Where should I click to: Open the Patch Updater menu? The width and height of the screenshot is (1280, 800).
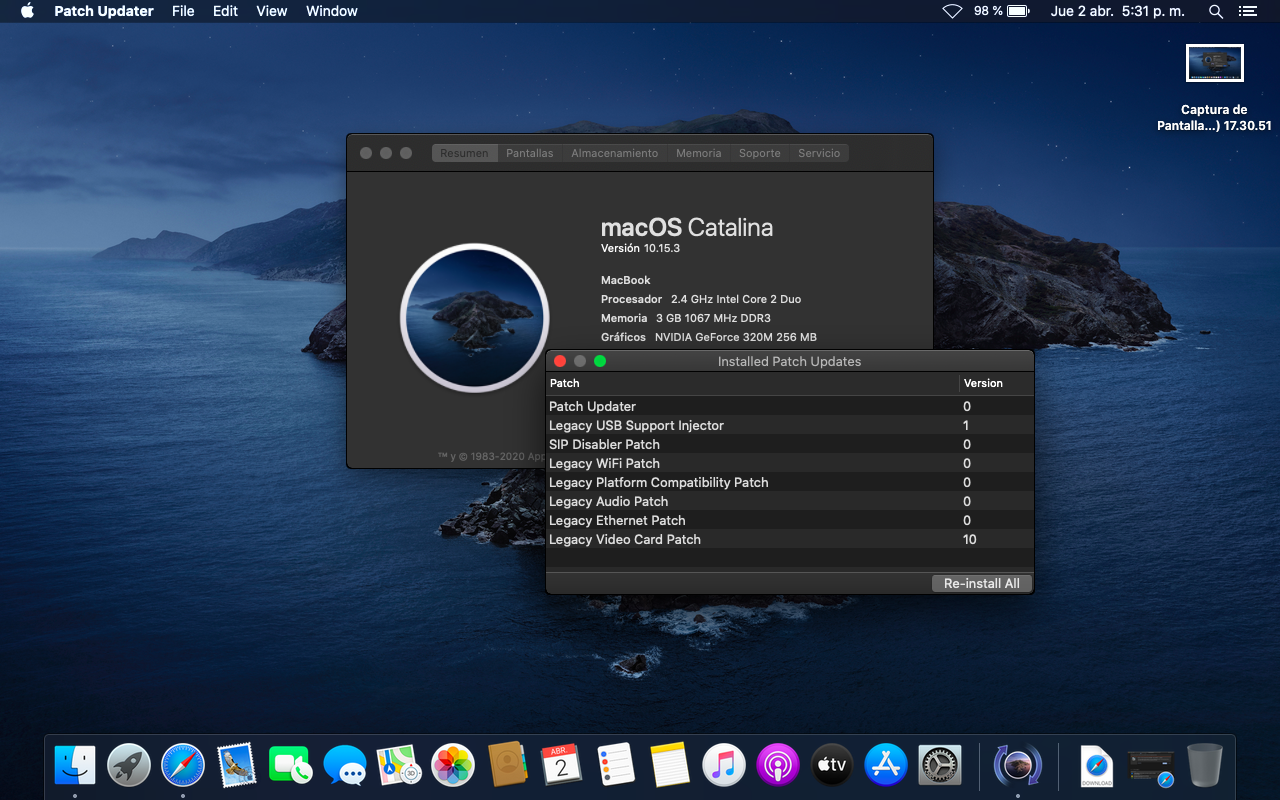[104, 11]
